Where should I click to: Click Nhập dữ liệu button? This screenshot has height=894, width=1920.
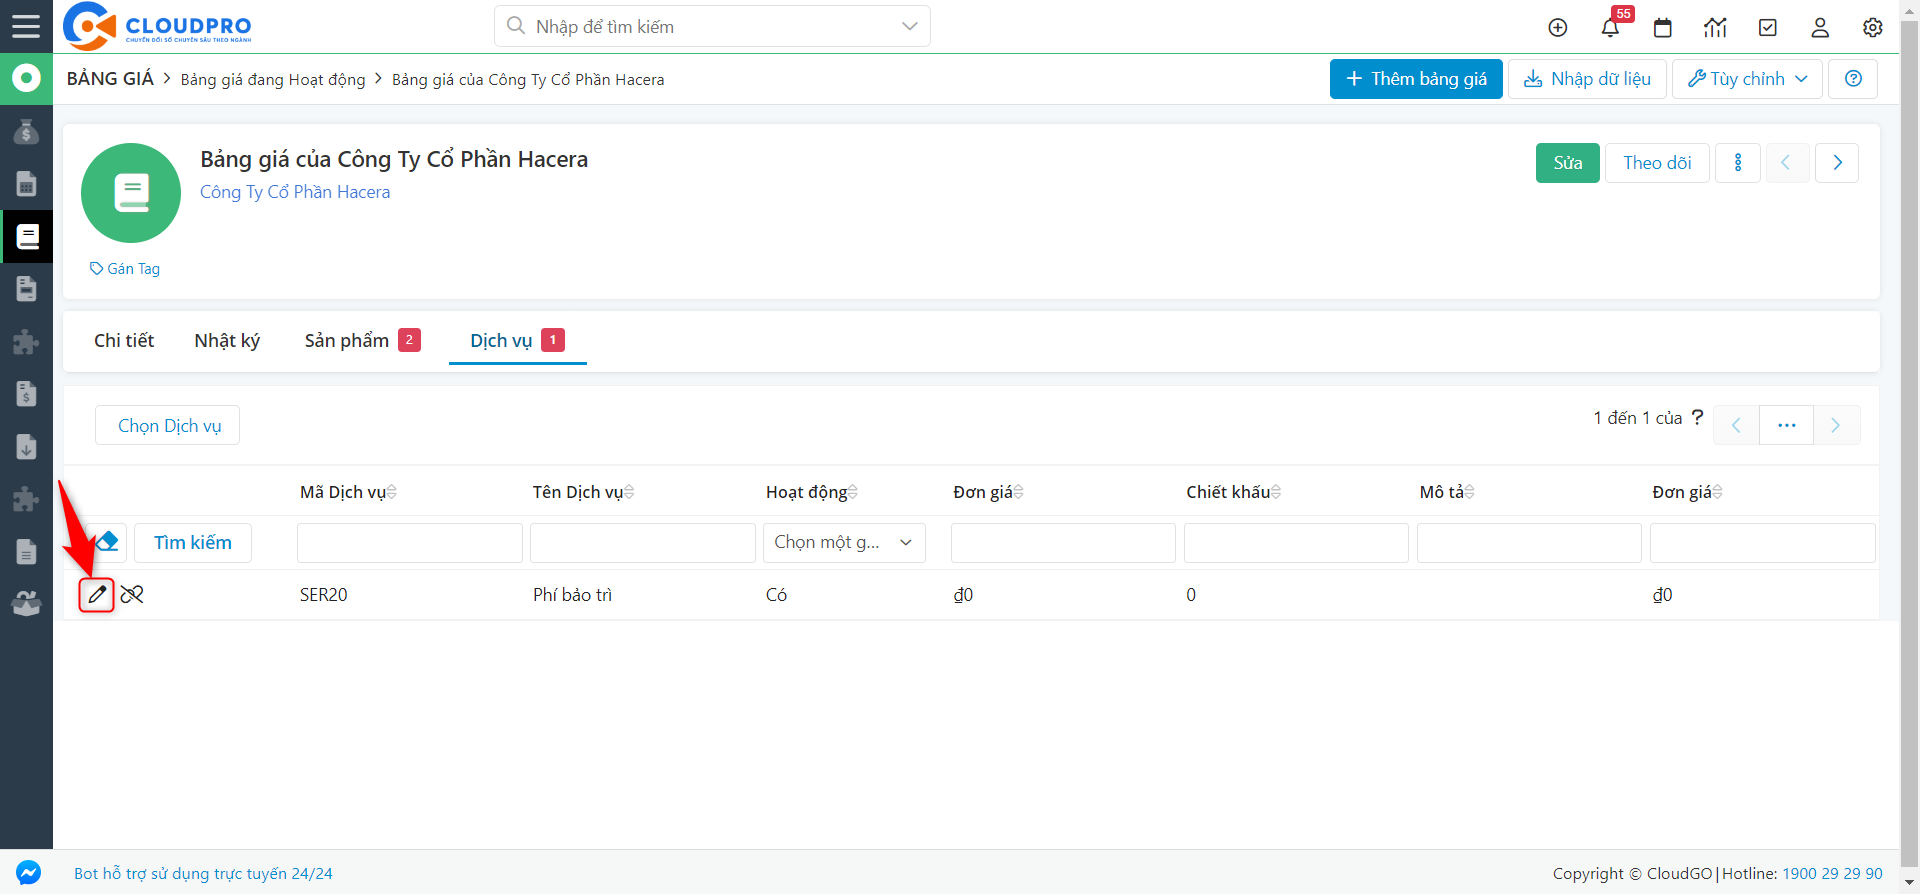point(1587,79)
